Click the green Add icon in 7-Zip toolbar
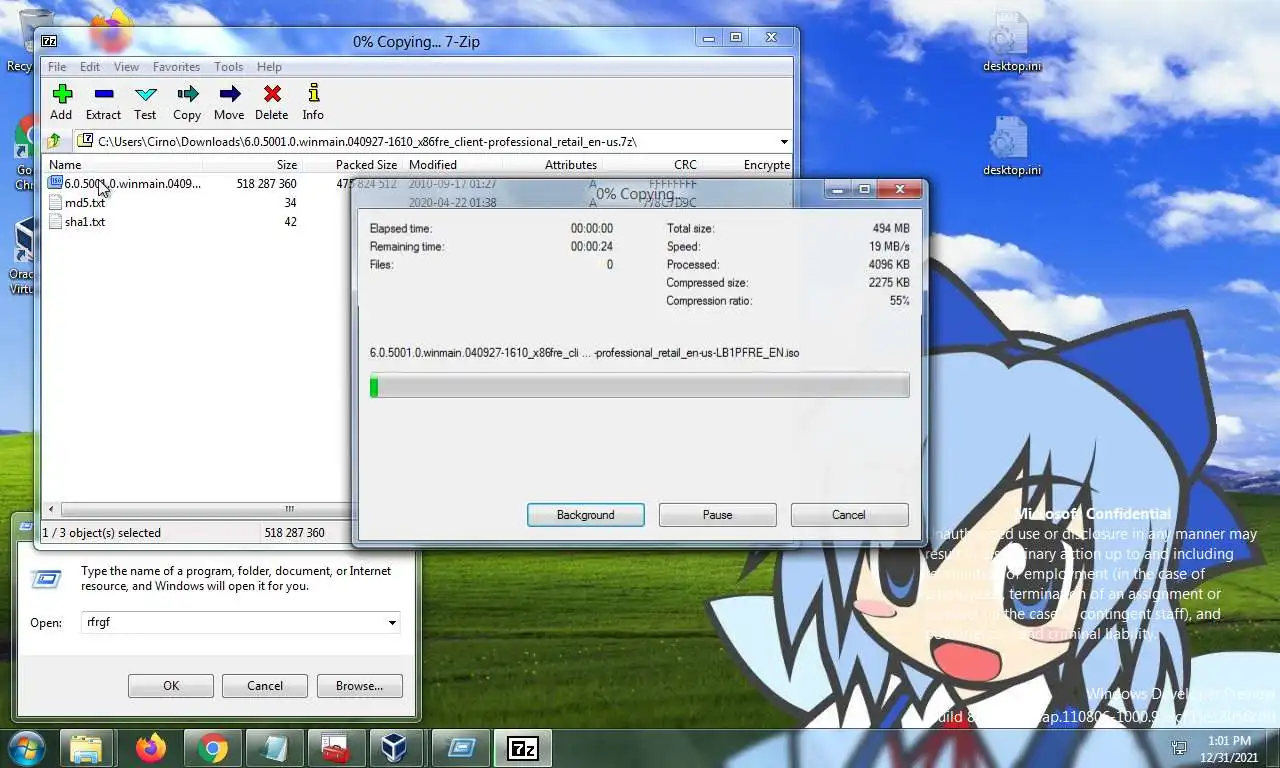 pos(62,94)
